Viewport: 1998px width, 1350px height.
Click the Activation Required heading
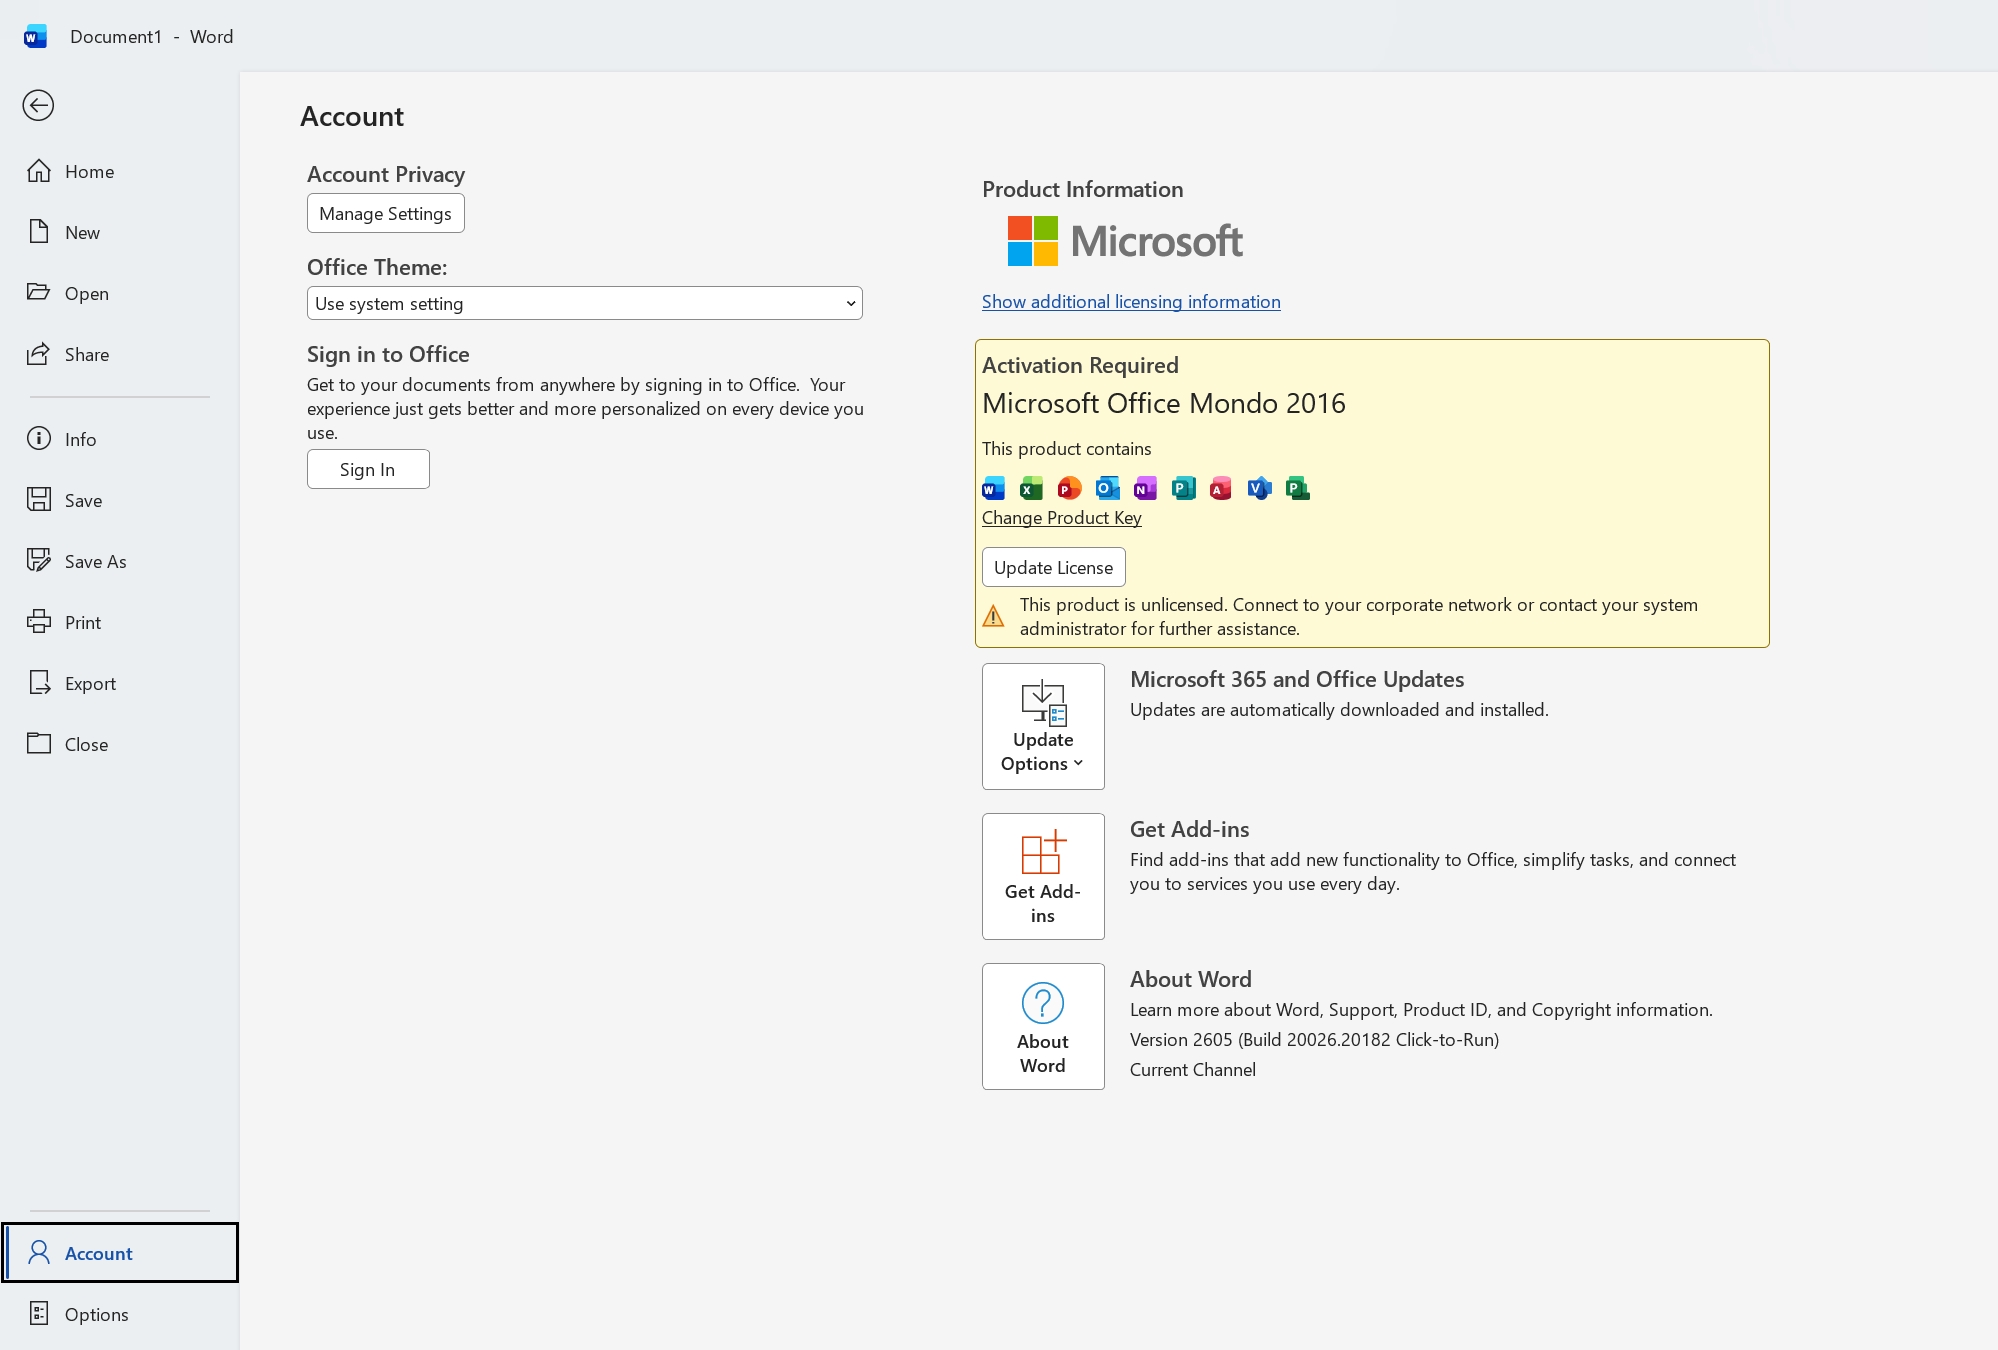pos(1080,365)
